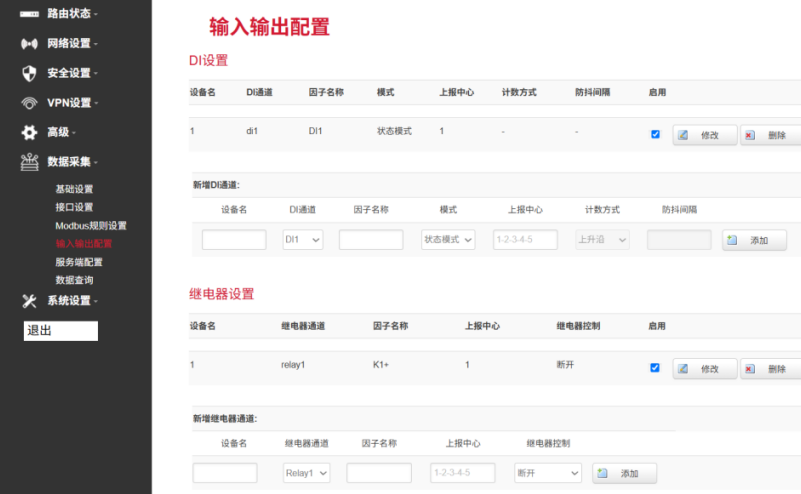Open 服务端配置 submenu item
The height and width of the screenshot is (494, 801).
click(79, 262)
